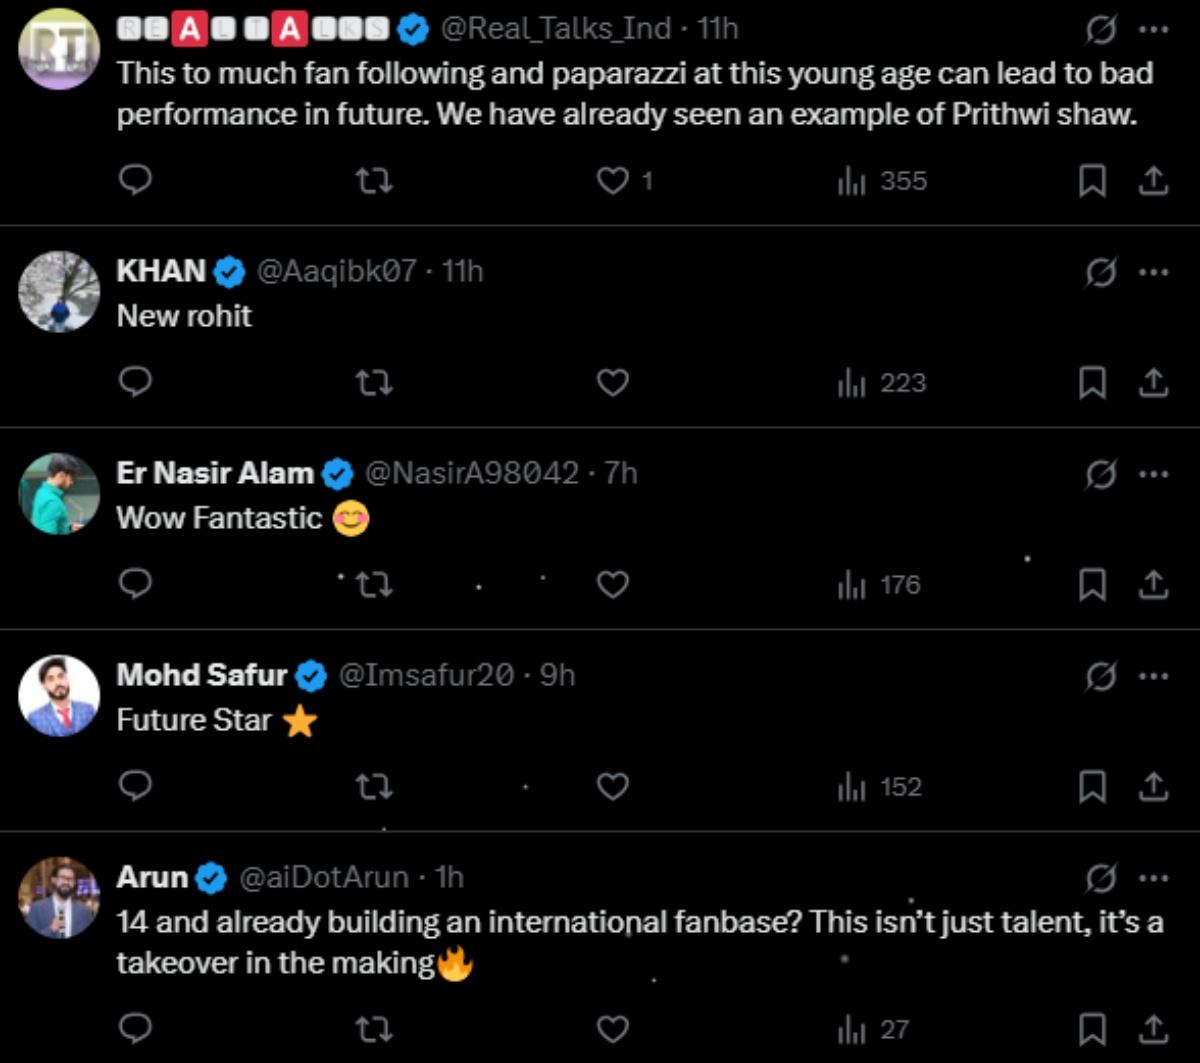Reply to the 'Future Star' comment
The image size is (1200, 1063).
click(x=134, y=787)
